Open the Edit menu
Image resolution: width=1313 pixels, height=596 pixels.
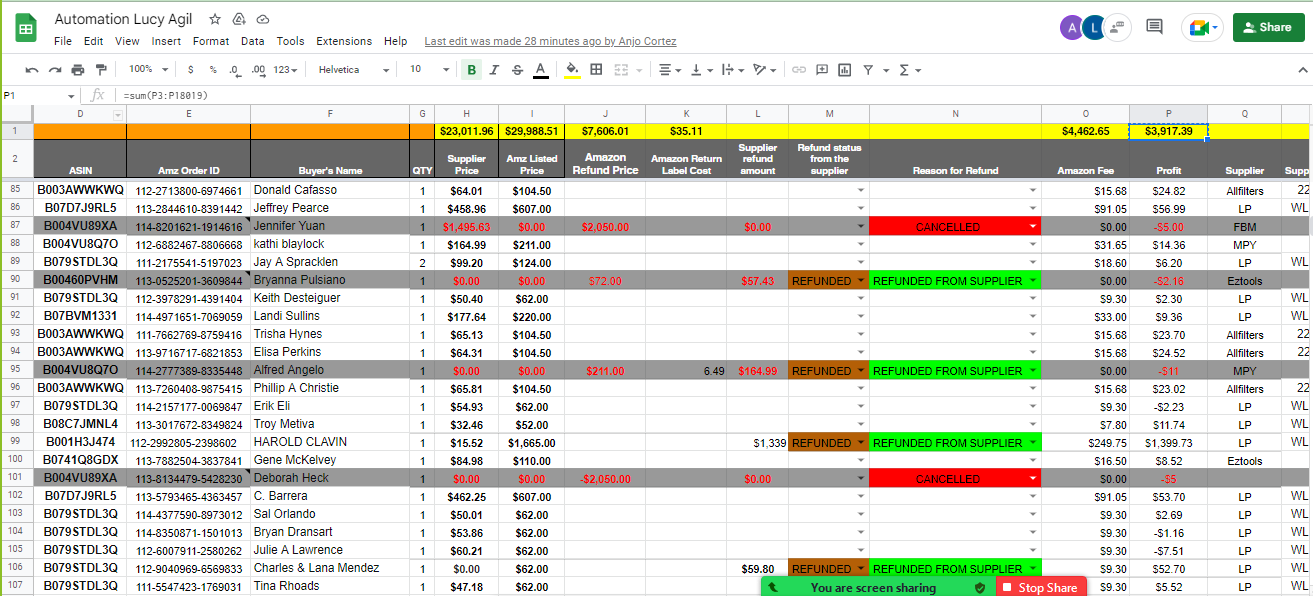pyautogui.click(x=94, y=41)
